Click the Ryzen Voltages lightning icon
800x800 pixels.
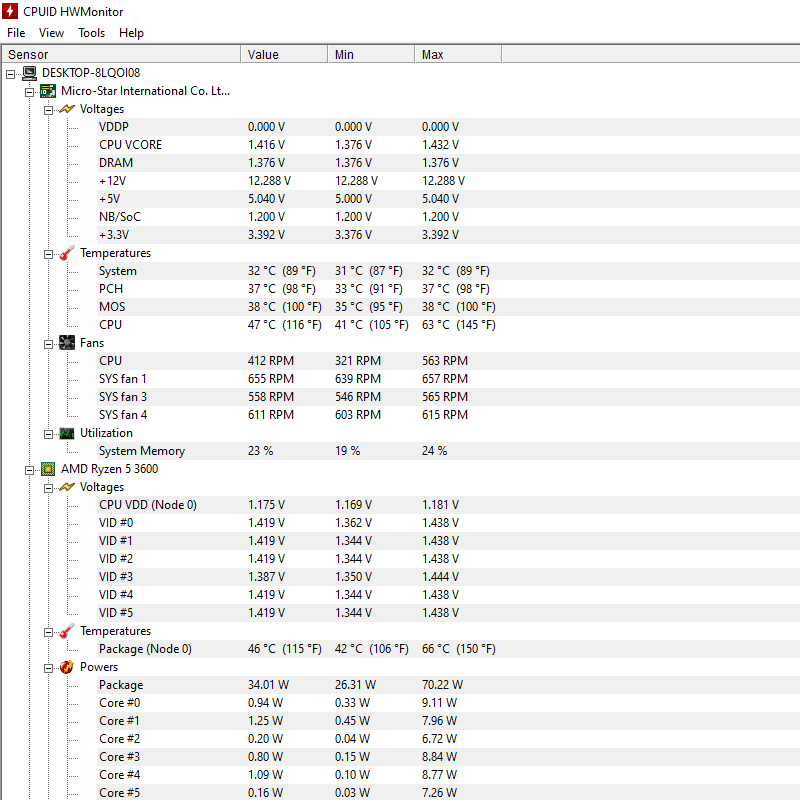[67, 487]
